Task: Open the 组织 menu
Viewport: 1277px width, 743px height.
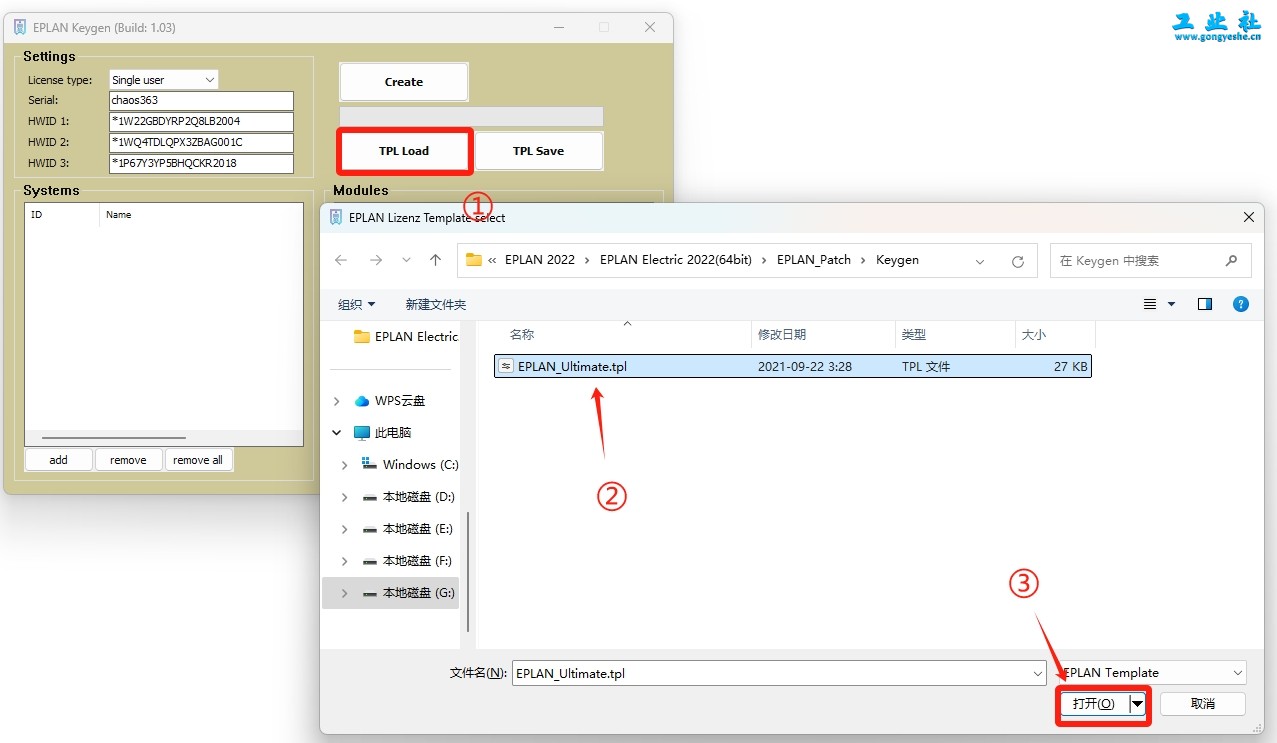Action: (357, 304)
